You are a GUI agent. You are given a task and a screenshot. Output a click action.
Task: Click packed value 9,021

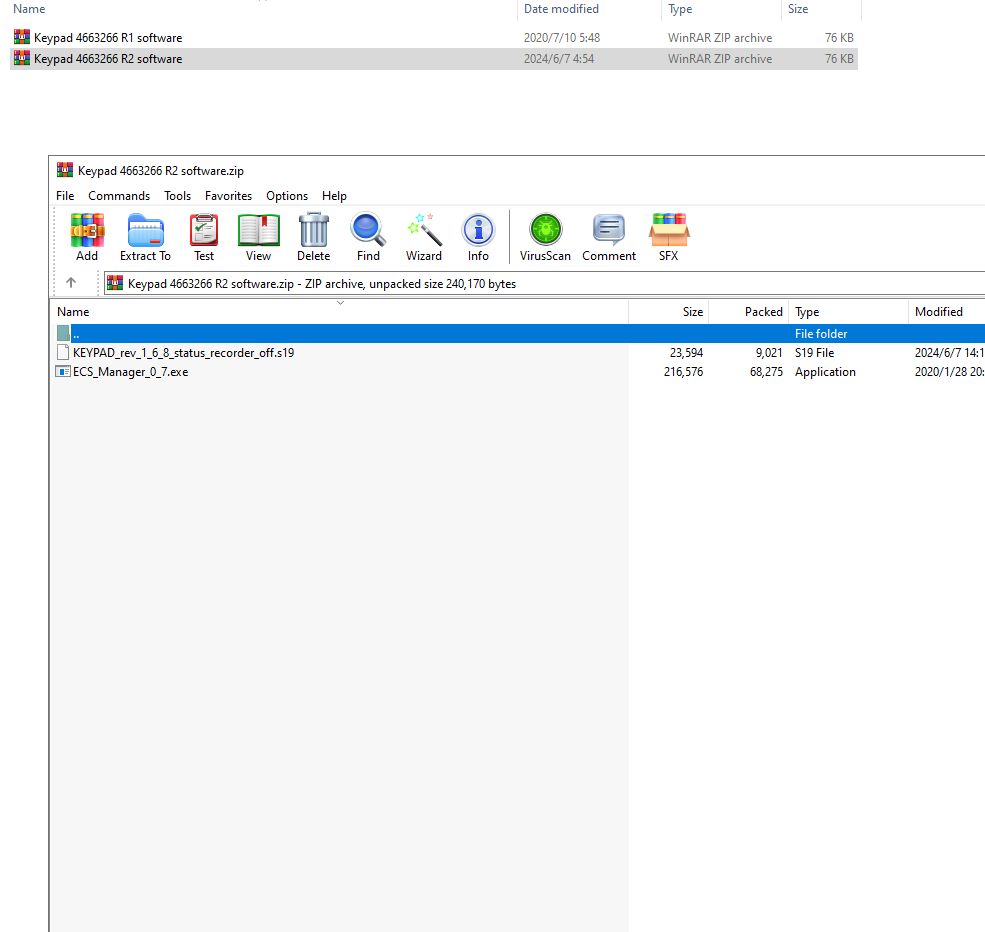tap(769, 353)
